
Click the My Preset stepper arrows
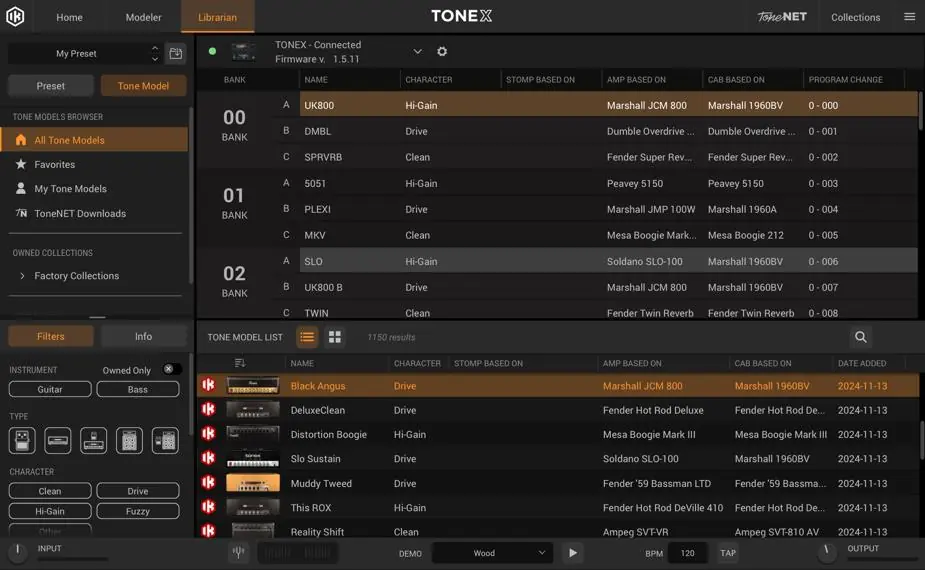(x=155, y=53)
